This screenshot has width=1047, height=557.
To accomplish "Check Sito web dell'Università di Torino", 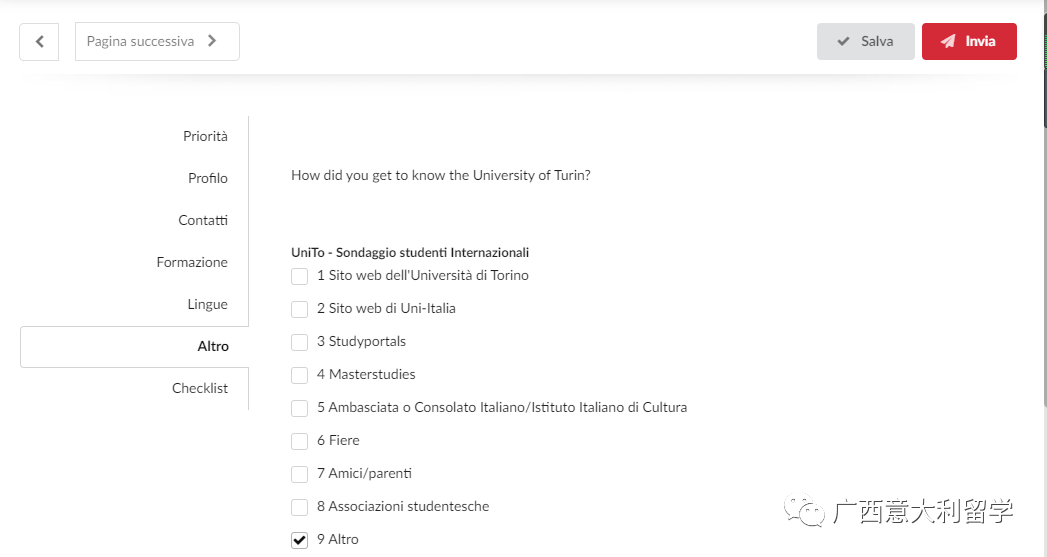I will [x=299, y=276].
